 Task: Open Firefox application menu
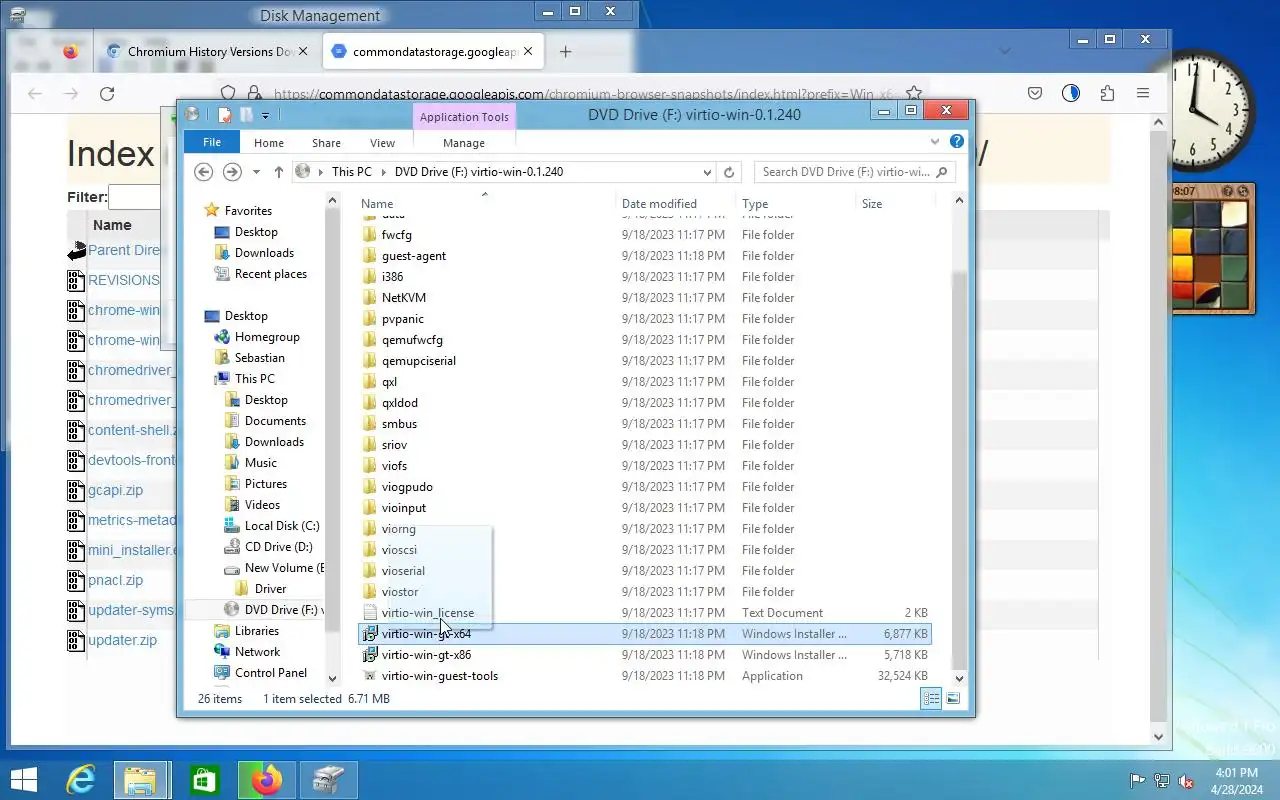[x=1143, y=93]
